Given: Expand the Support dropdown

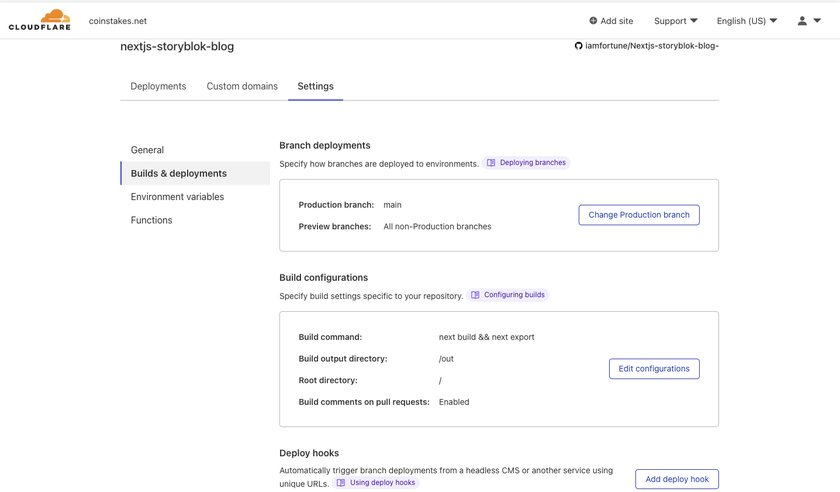Looking at the screenshot, I should point(676,21).
